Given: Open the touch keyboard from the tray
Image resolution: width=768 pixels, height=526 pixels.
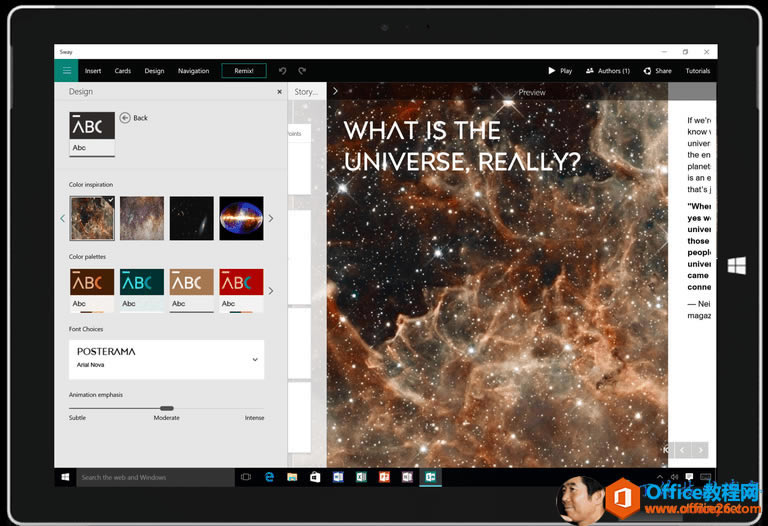Looking at the screenshot, I should (705, 477).
